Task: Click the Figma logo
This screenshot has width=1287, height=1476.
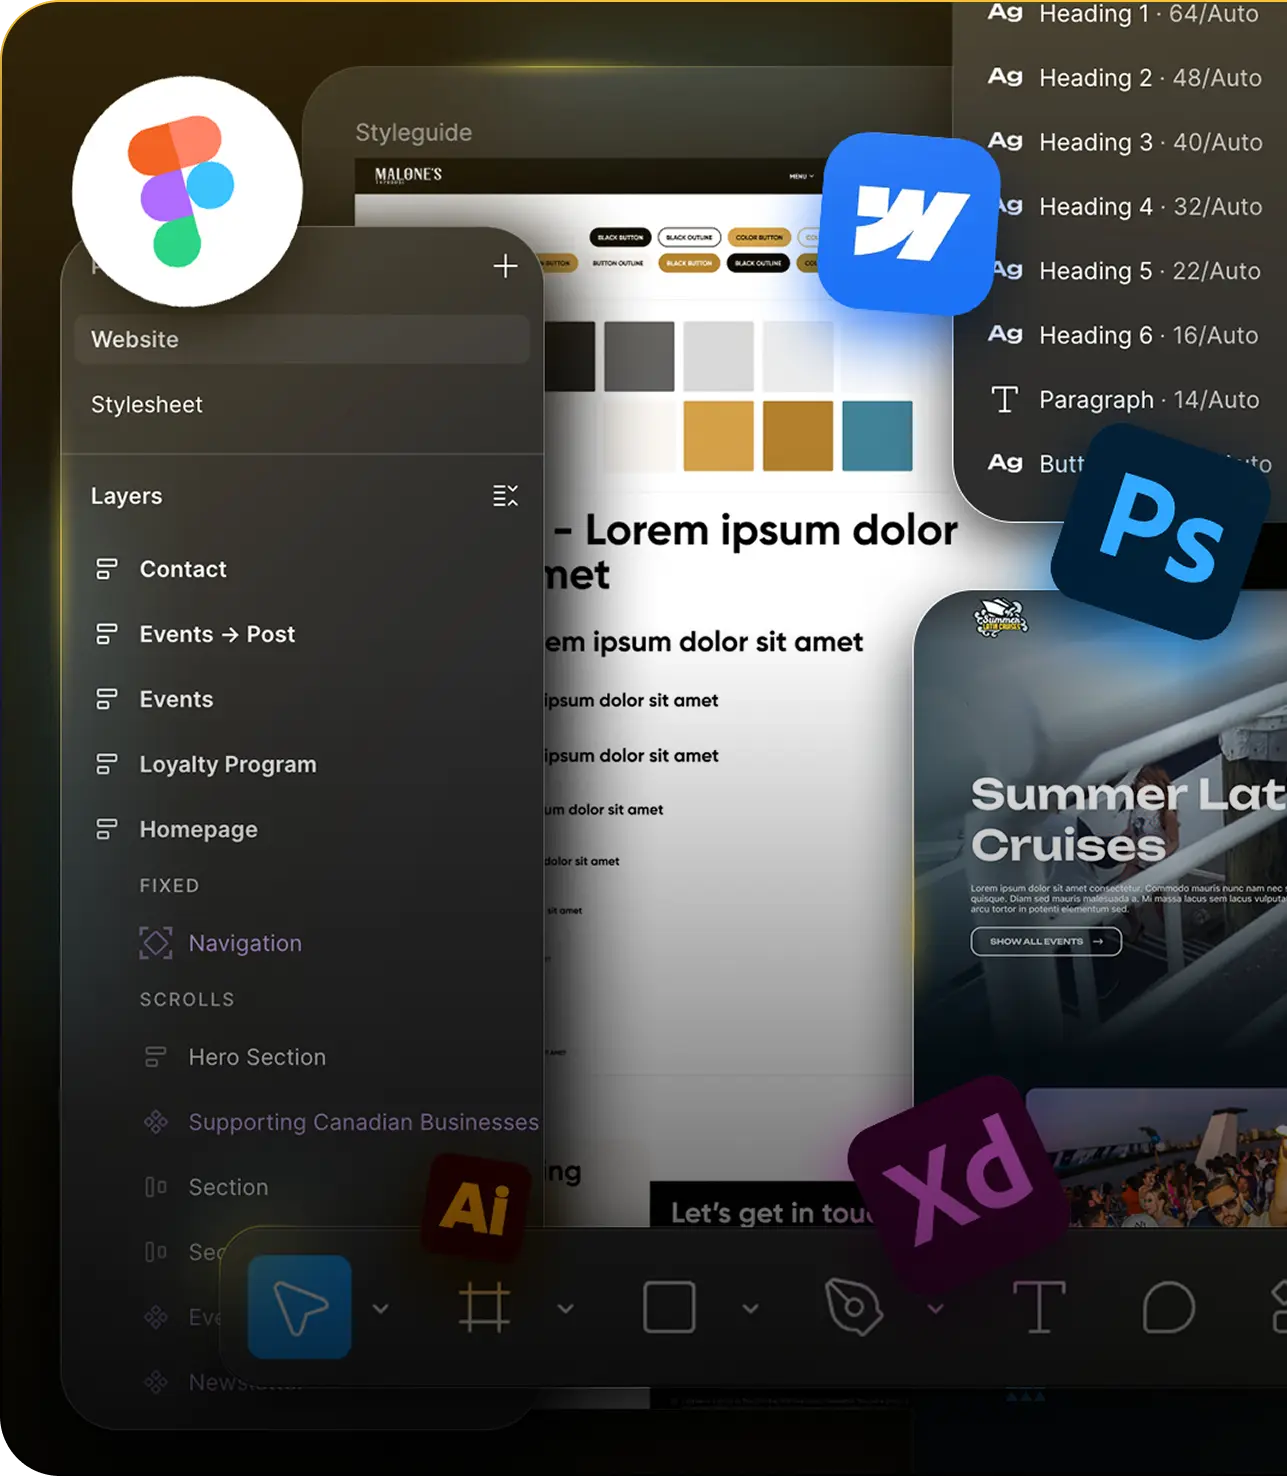Action: 185,190
